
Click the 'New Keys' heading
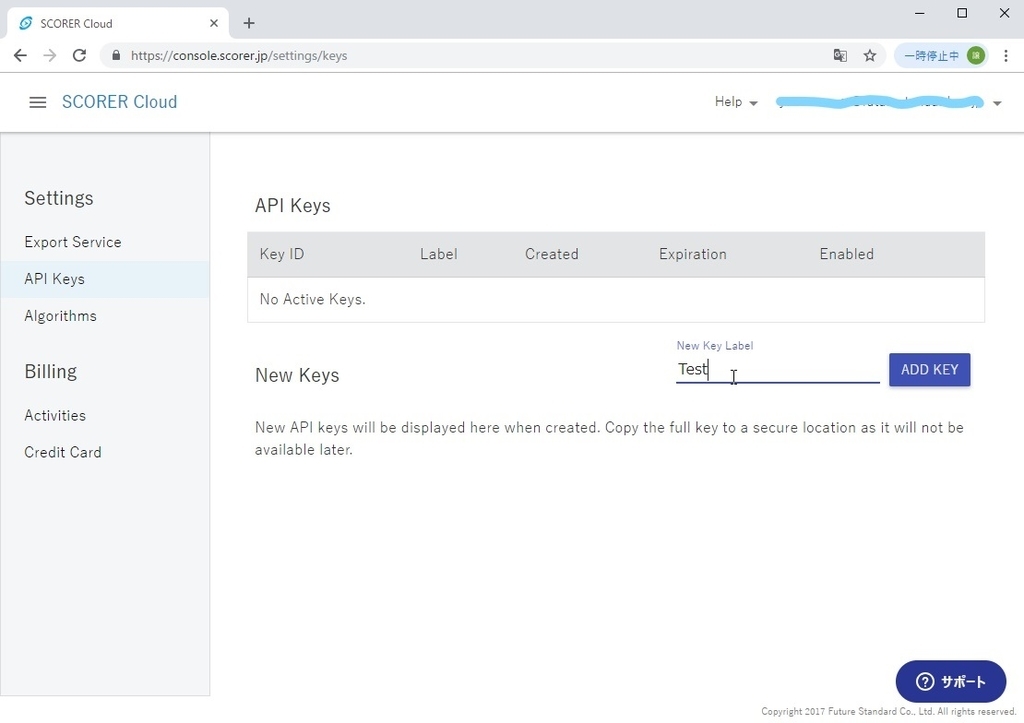click(297, 375)
